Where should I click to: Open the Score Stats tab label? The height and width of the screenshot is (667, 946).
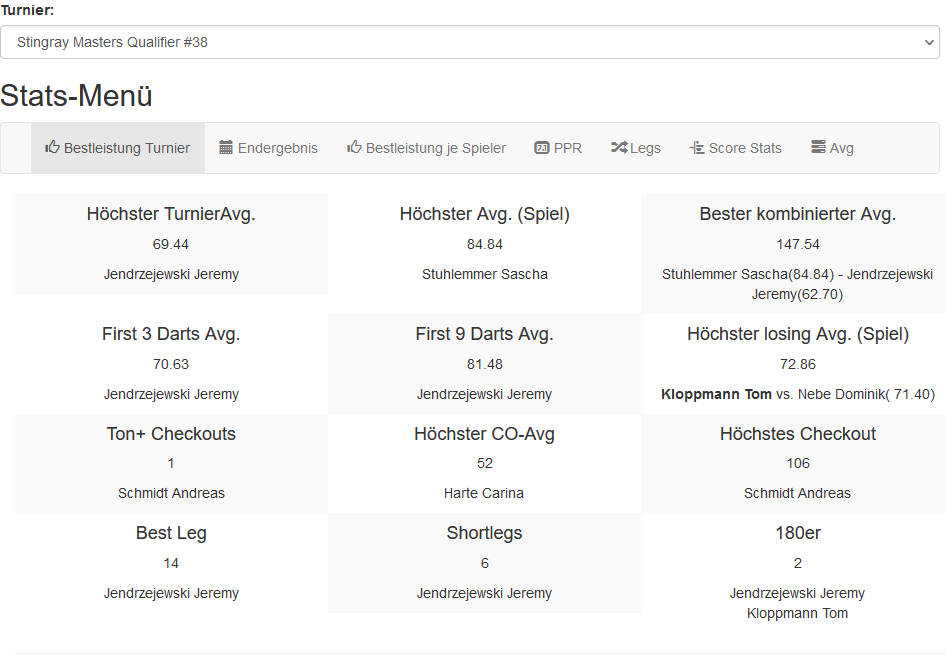coord(745,148)
